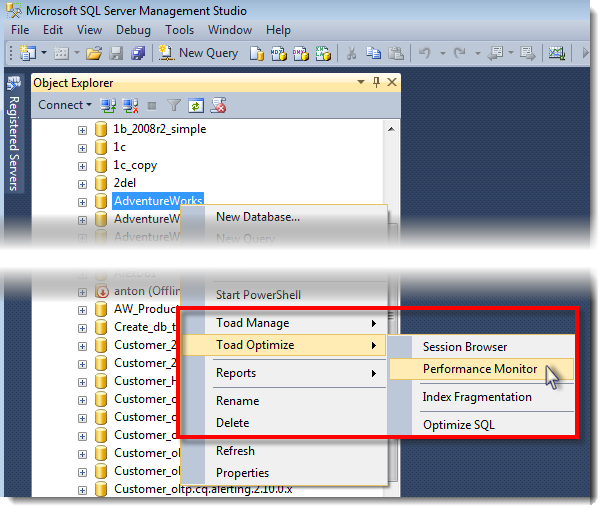Choose Refresh from context menu
605x512 pixels.
tap(284, 451)
